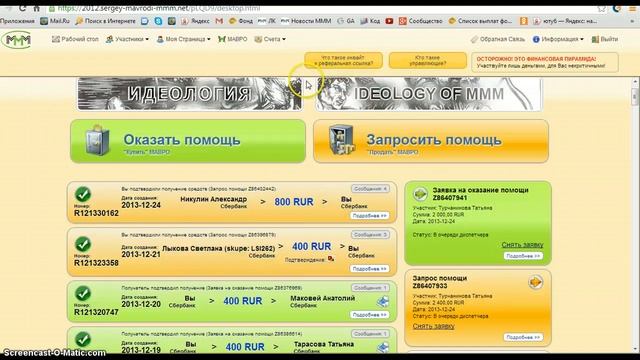Click the green checkmark for order R121320747
The image size is (640, 360).
click(x=83, y=293)
